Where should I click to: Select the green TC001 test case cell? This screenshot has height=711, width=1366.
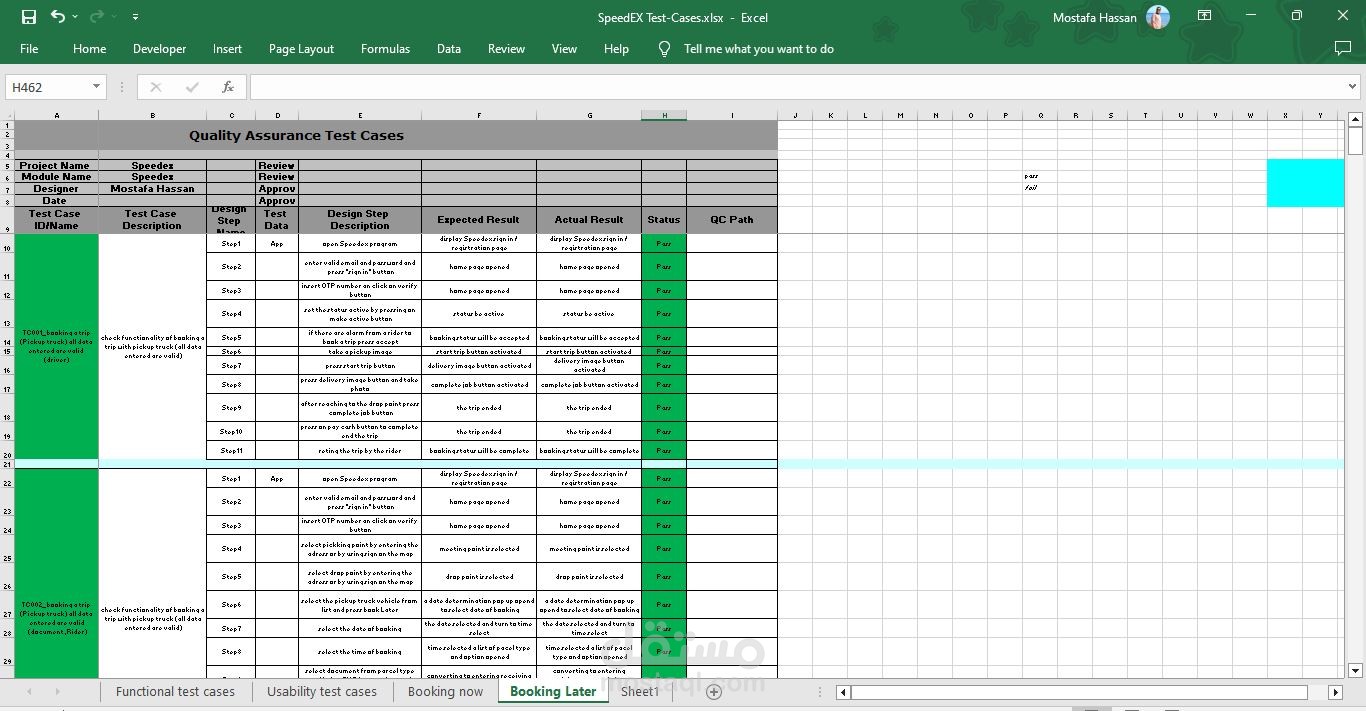pos(56,347)
